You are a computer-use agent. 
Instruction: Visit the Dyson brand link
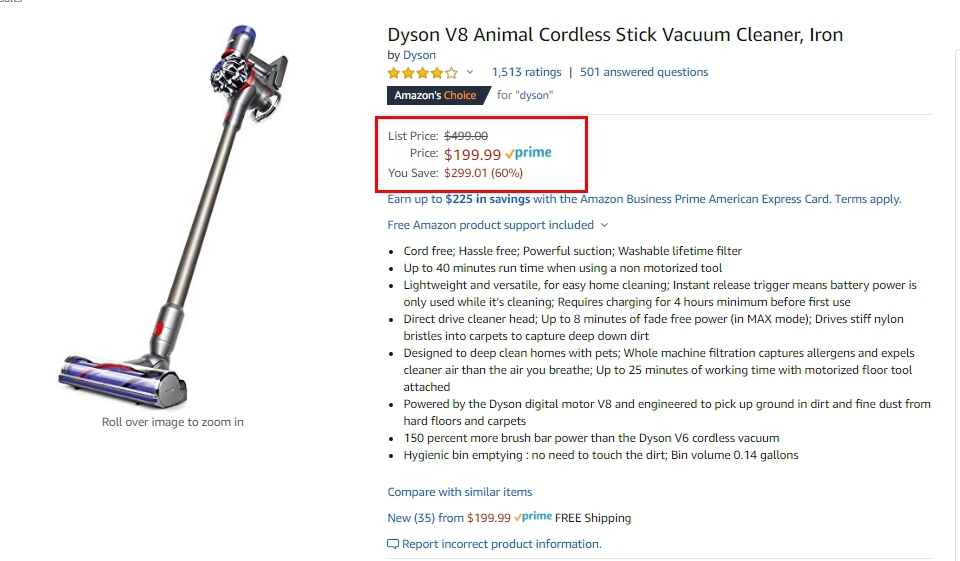pyautogui.click(x=419, y=55)
